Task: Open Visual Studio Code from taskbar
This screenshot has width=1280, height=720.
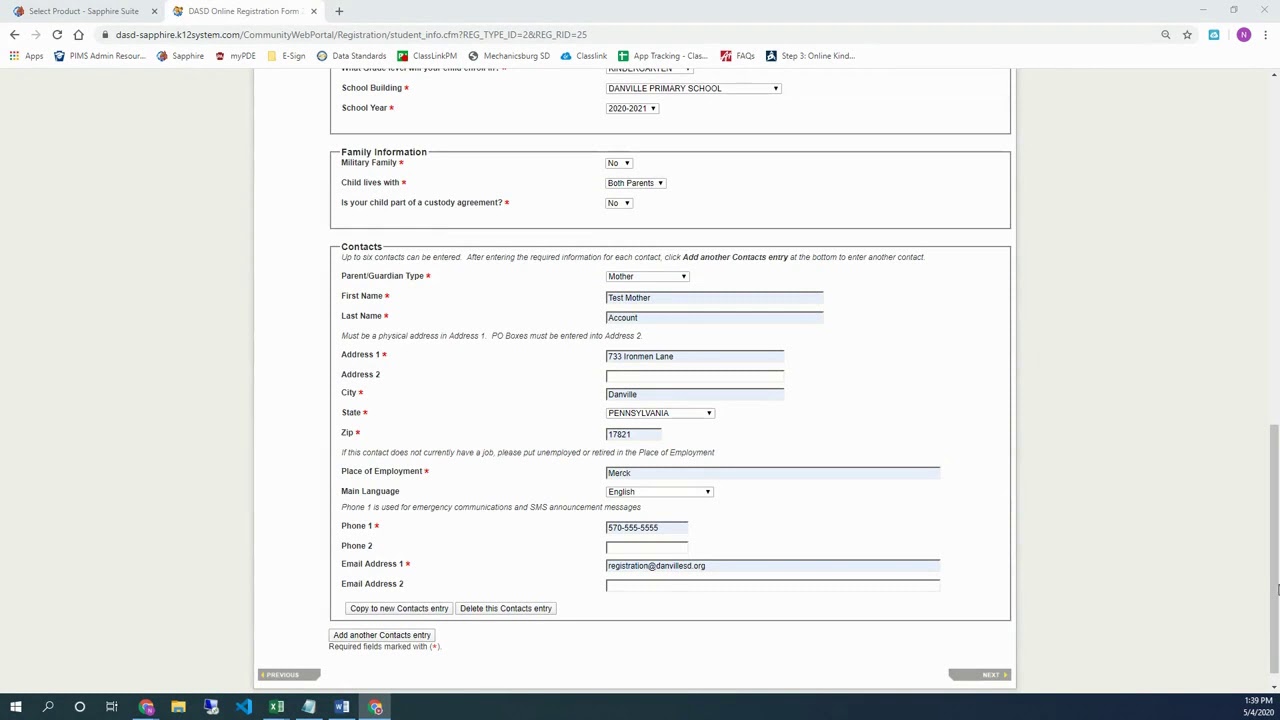Action: coord(244,707)
